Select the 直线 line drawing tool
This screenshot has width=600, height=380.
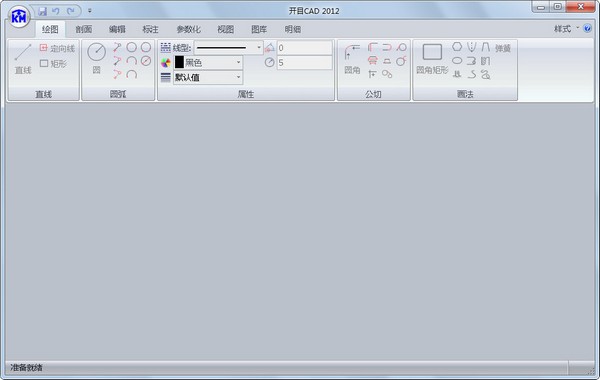23,59
